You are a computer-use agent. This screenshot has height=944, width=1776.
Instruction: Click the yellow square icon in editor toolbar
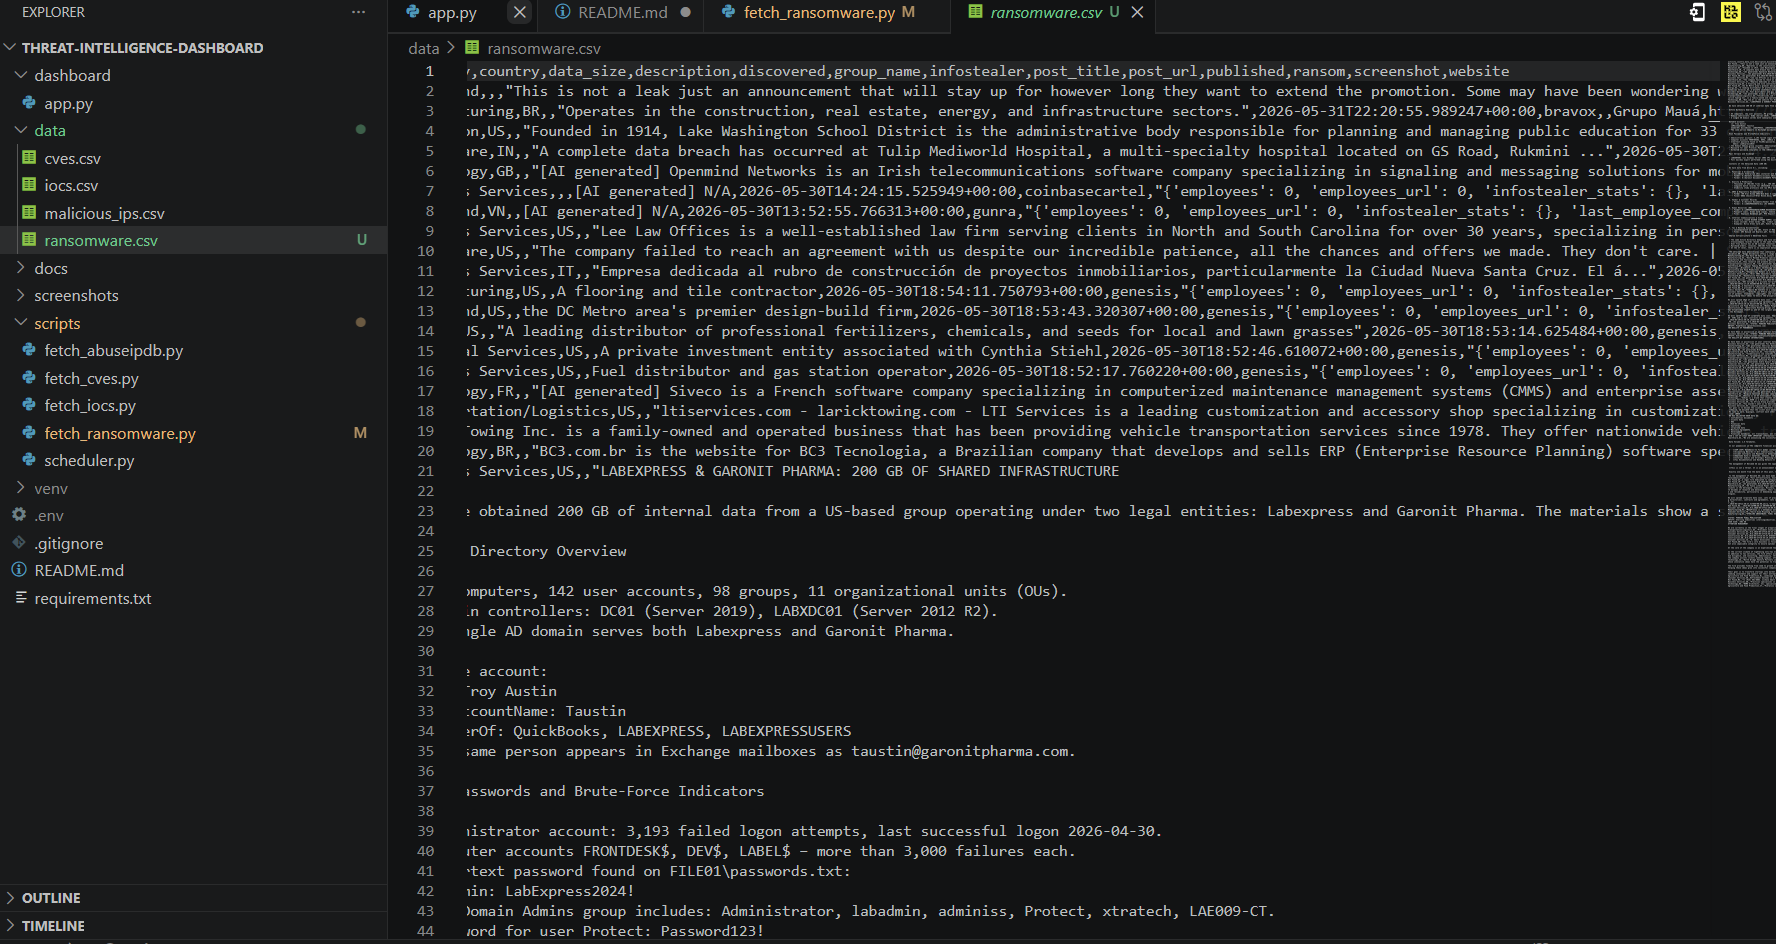(1730, 12)
